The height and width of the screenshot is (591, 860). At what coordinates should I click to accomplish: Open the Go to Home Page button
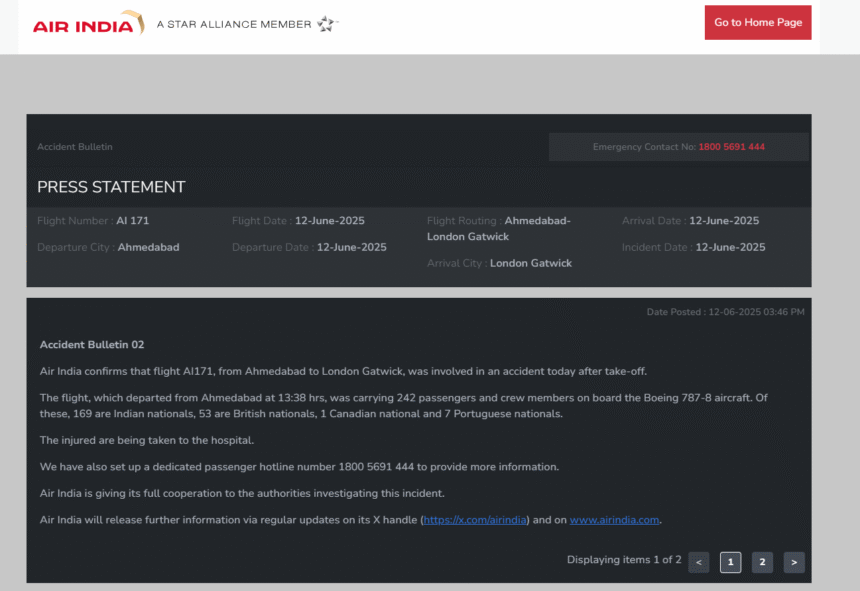757,22
